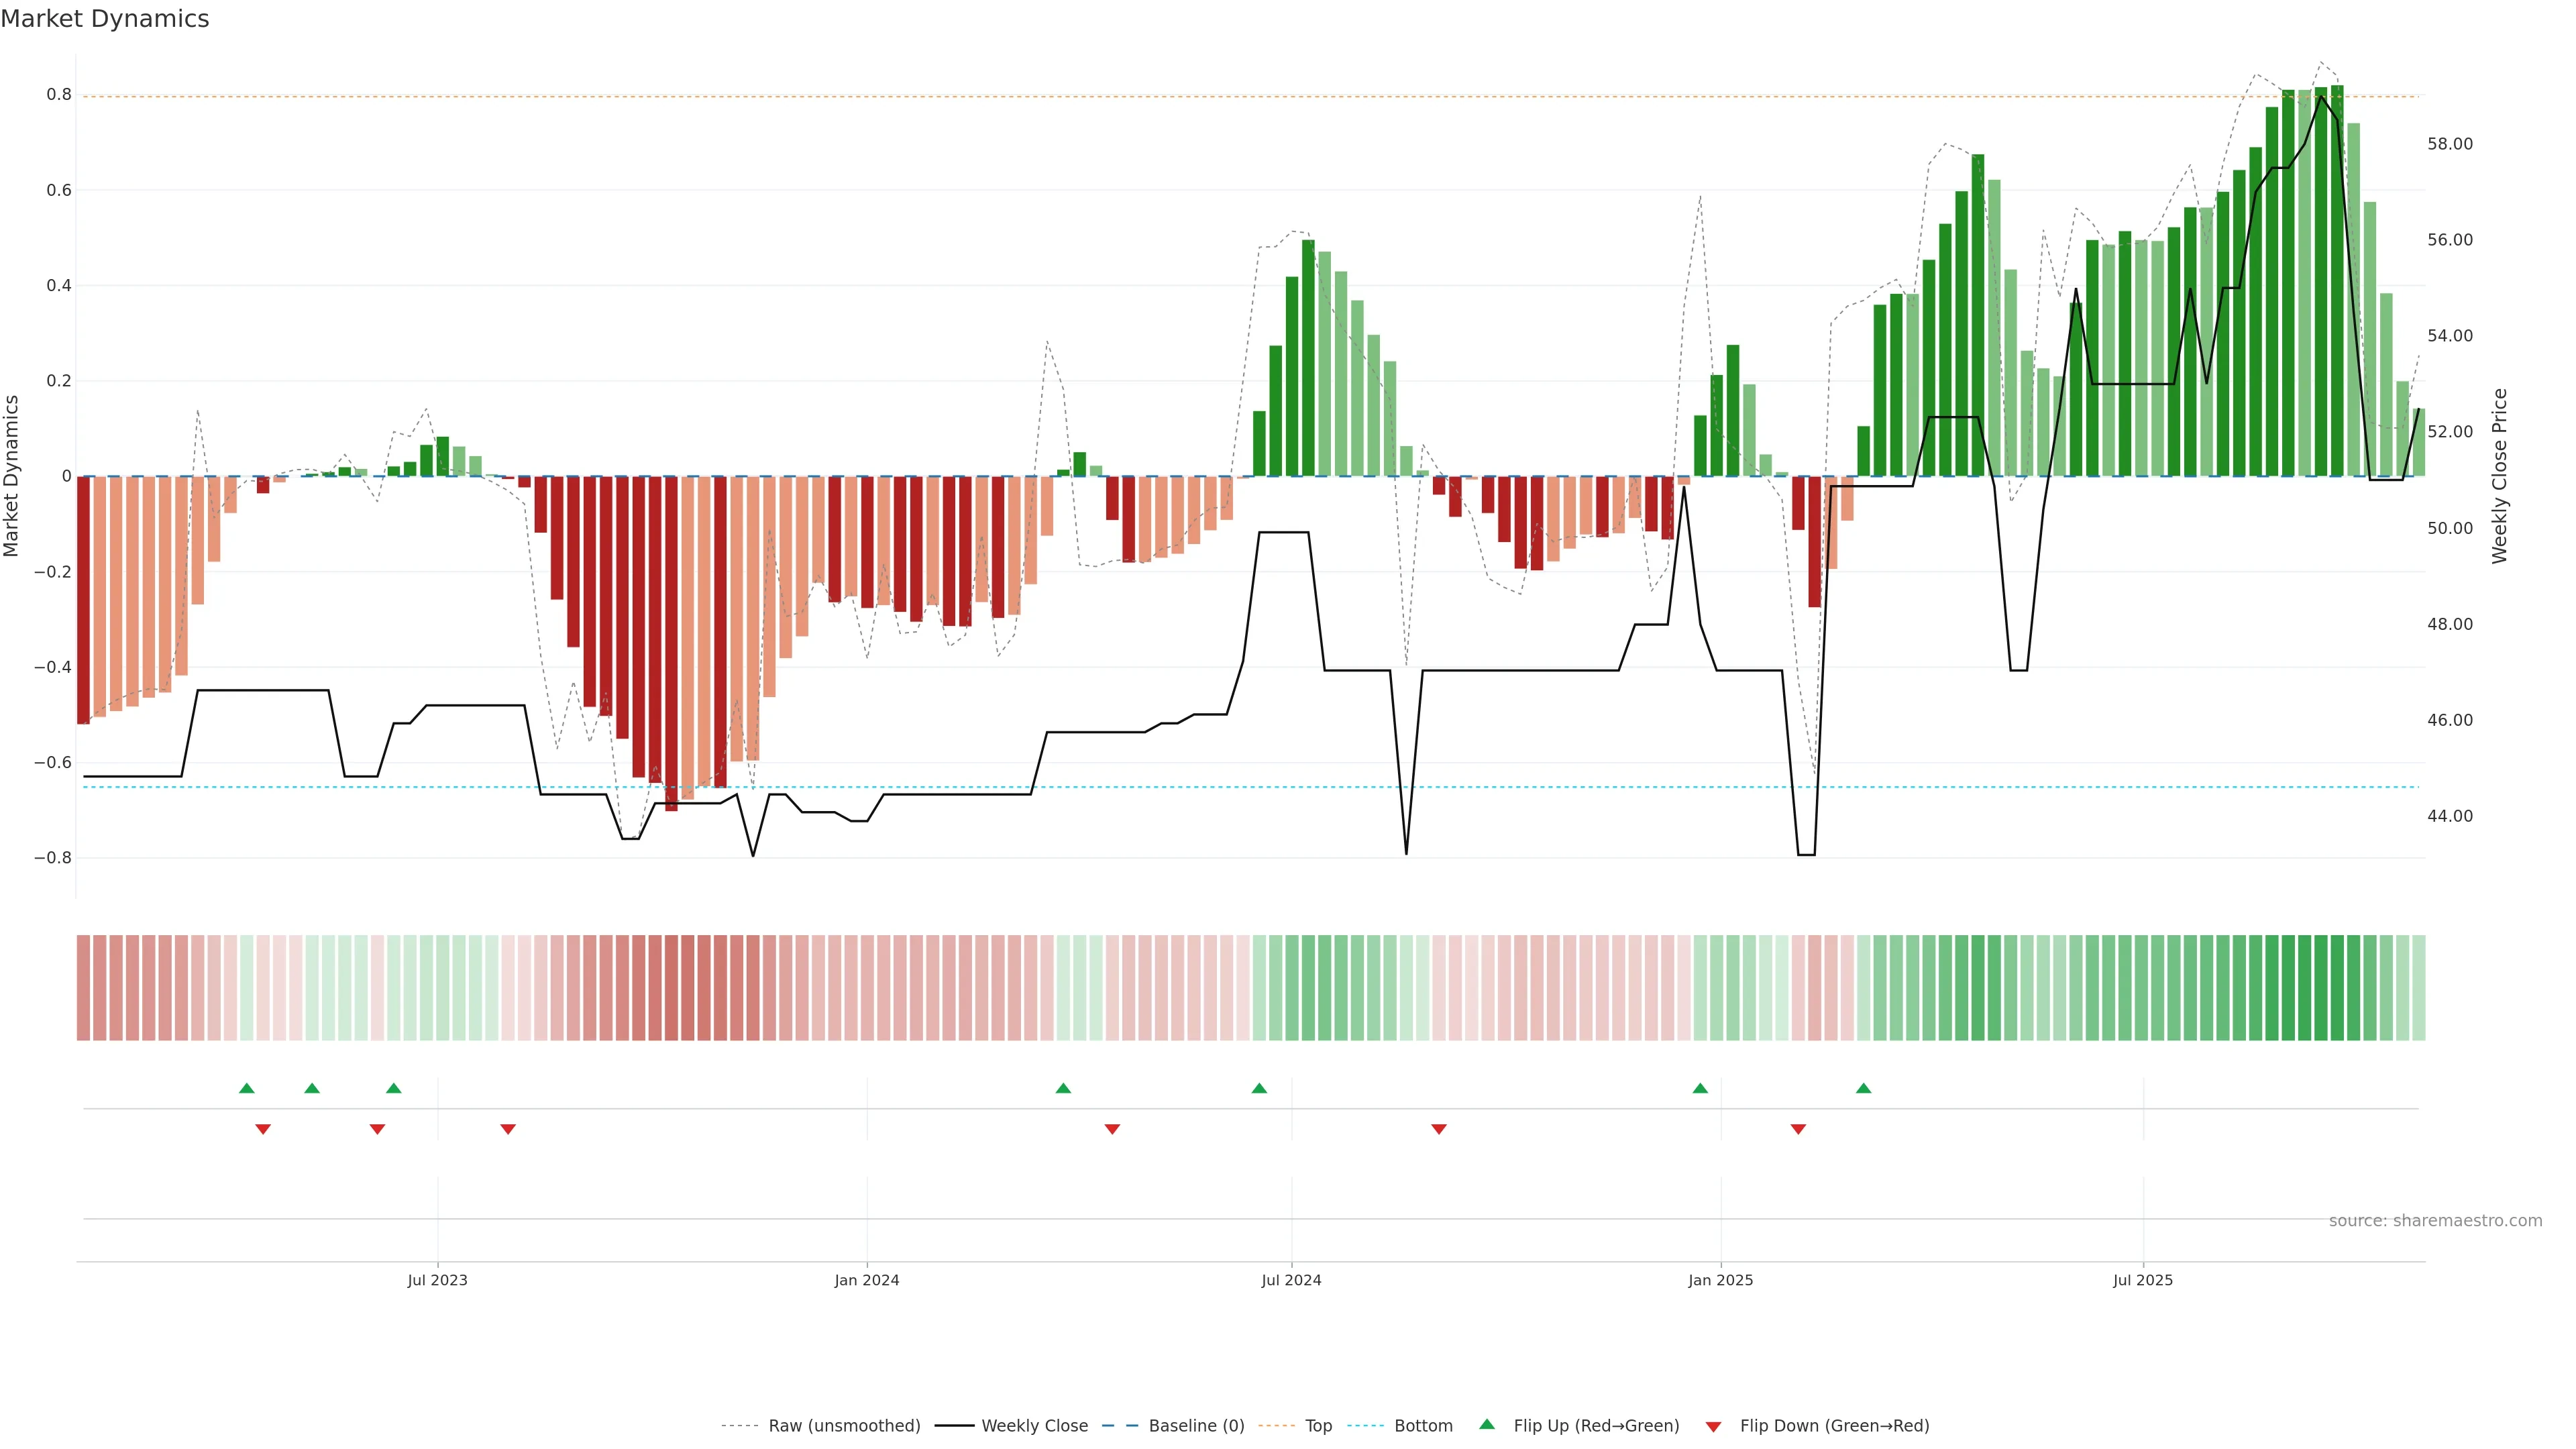Viewport: 2576px width, 1449px height.
Task: Click the first red flip-down triangle marker
Action: point(263,1129)
